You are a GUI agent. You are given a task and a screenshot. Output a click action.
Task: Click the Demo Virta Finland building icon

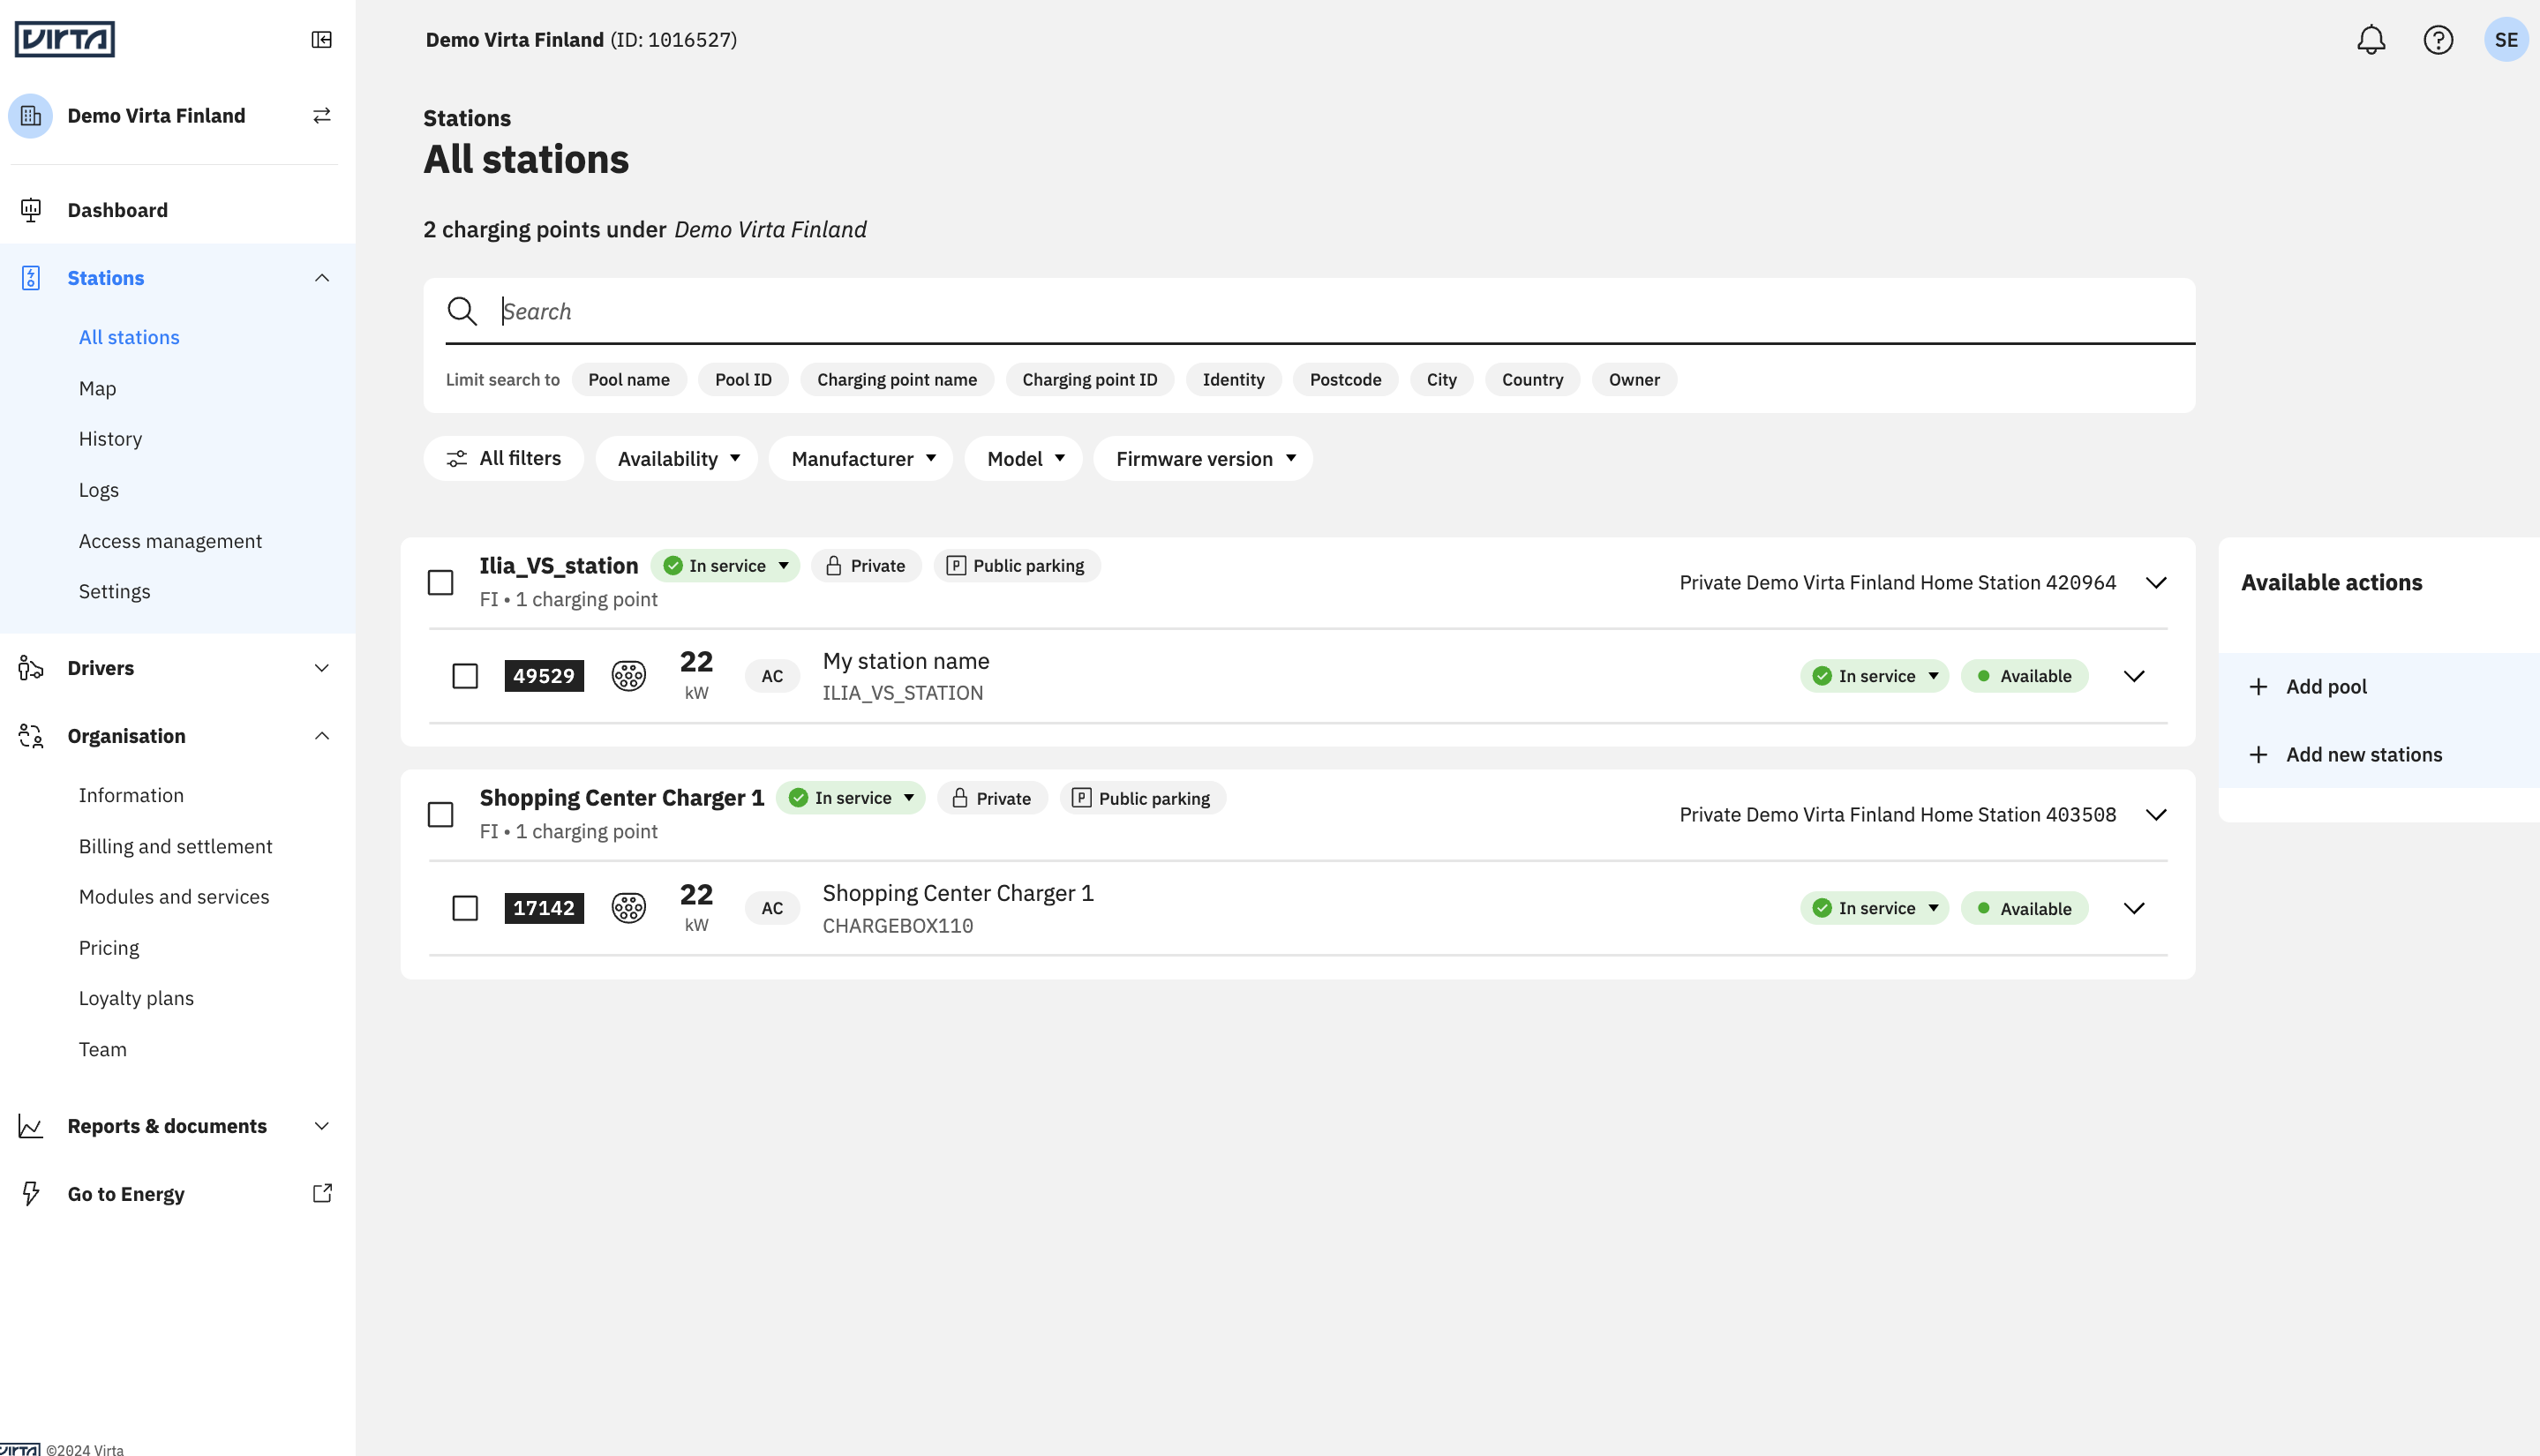31,116
